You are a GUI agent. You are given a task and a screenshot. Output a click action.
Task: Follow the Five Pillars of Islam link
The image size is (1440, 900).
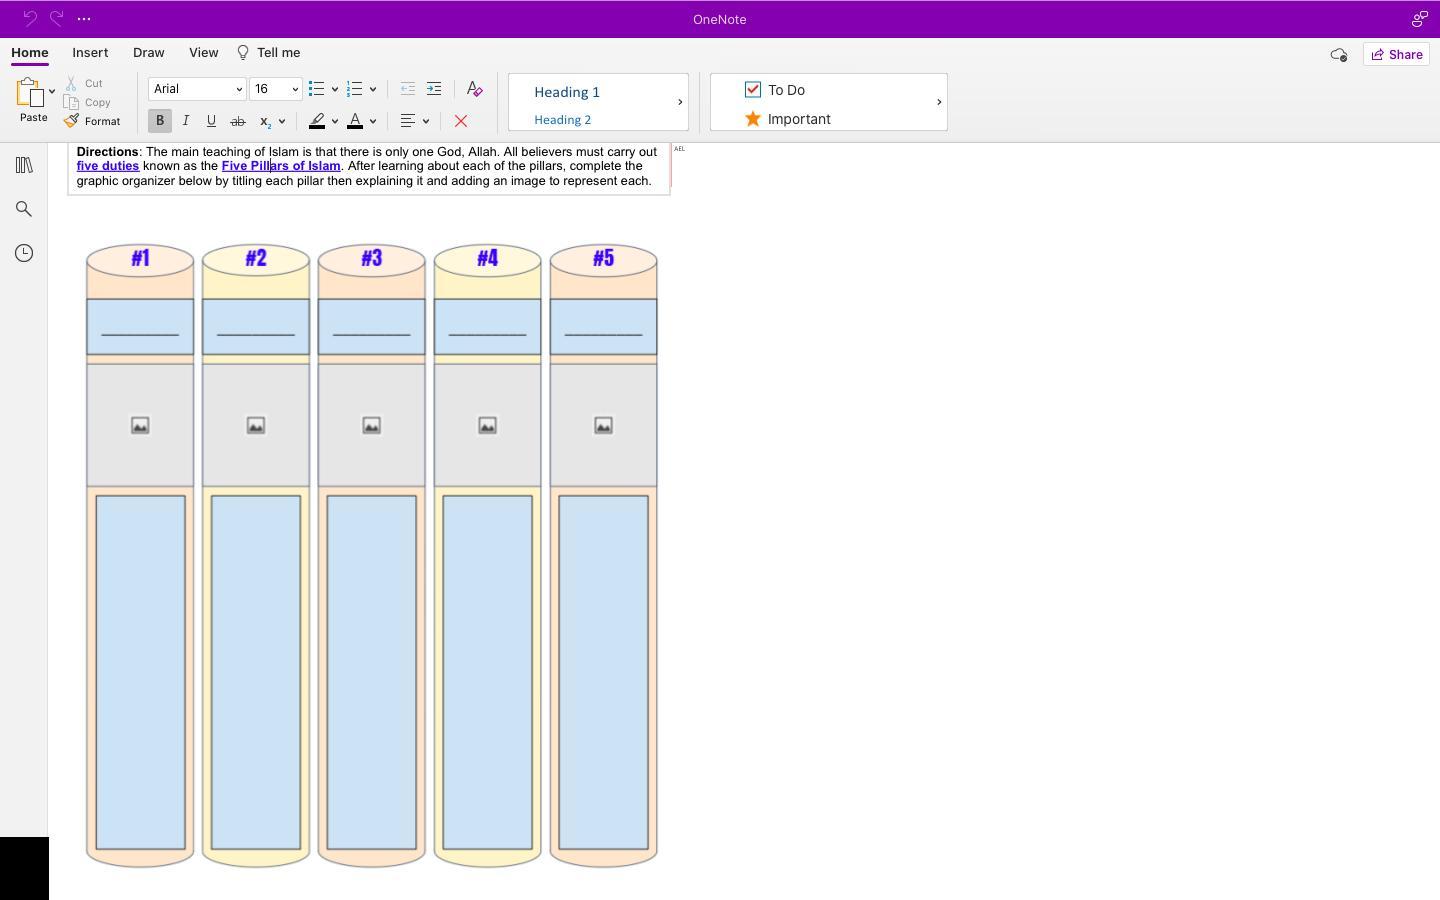(x=281, y=166)
